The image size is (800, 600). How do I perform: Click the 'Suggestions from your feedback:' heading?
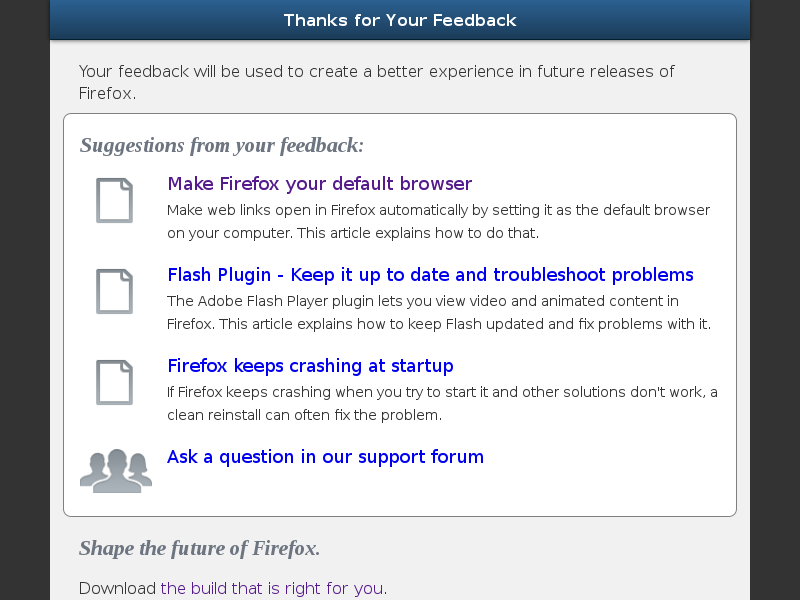(x=222, y=145)
